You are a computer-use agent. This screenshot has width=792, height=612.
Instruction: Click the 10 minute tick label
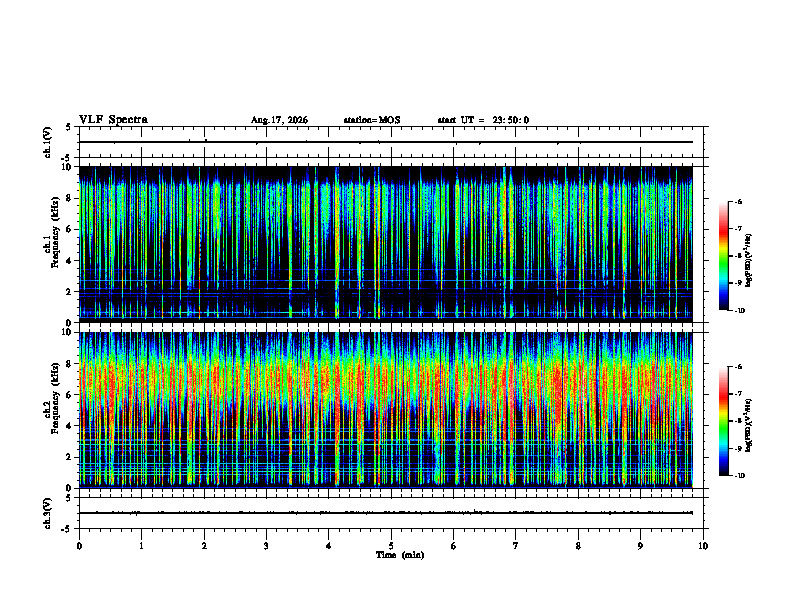tap(703, 546)
